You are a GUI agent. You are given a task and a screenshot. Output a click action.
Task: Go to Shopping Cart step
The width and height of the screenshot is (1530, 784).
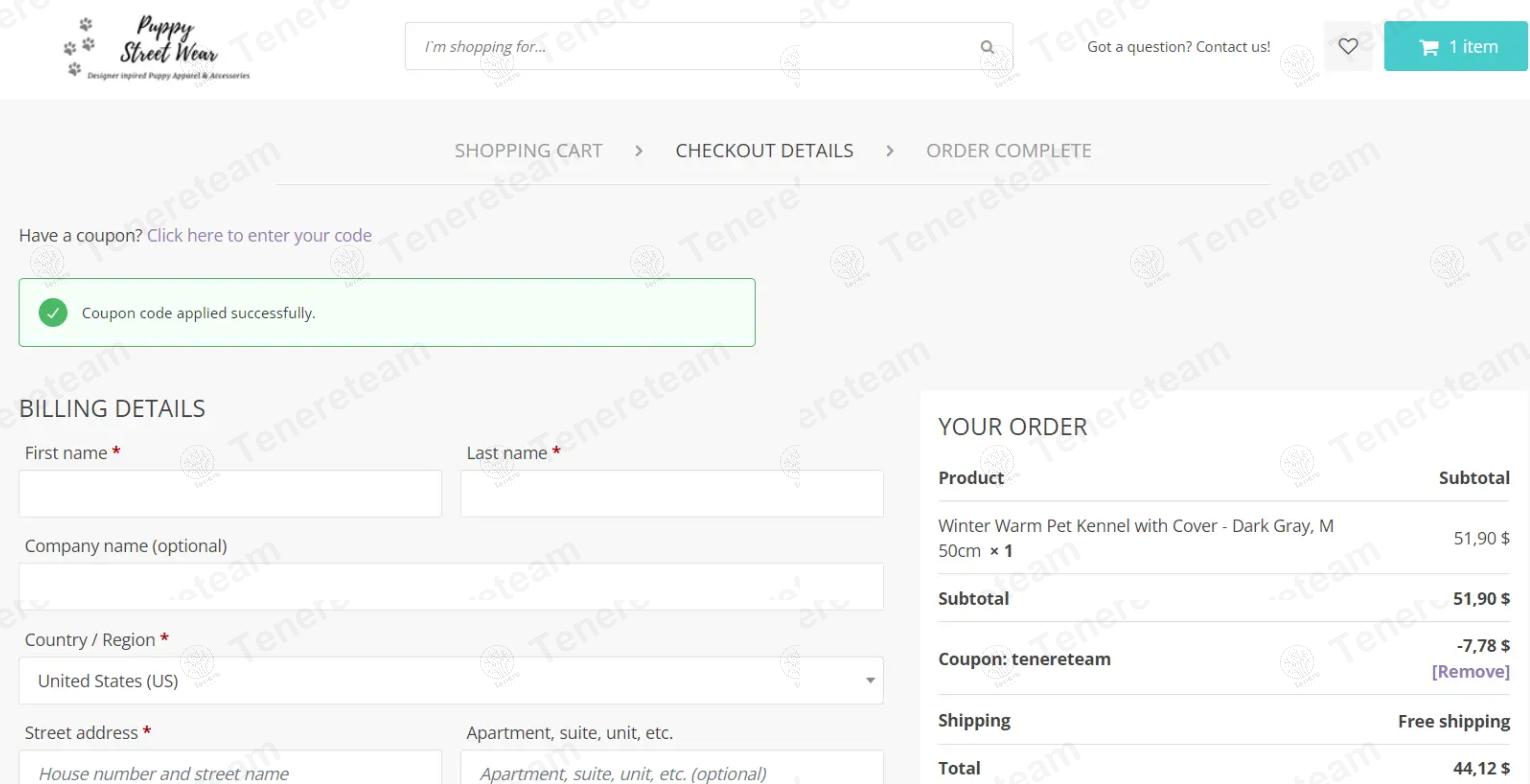pos(528,151)
